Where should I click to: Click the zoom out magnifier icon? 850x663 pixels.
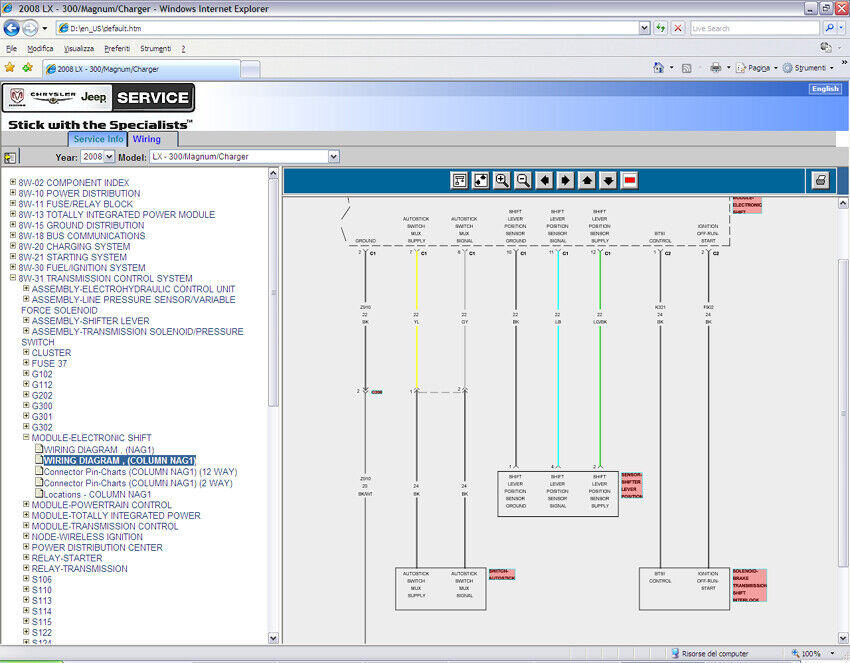pos(523,180)
